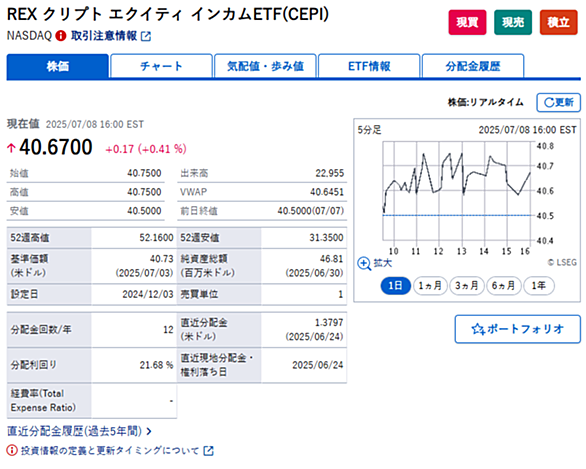Select the 1年 chart period
This screenshot has width=586, height=469.
click(539, 286)
